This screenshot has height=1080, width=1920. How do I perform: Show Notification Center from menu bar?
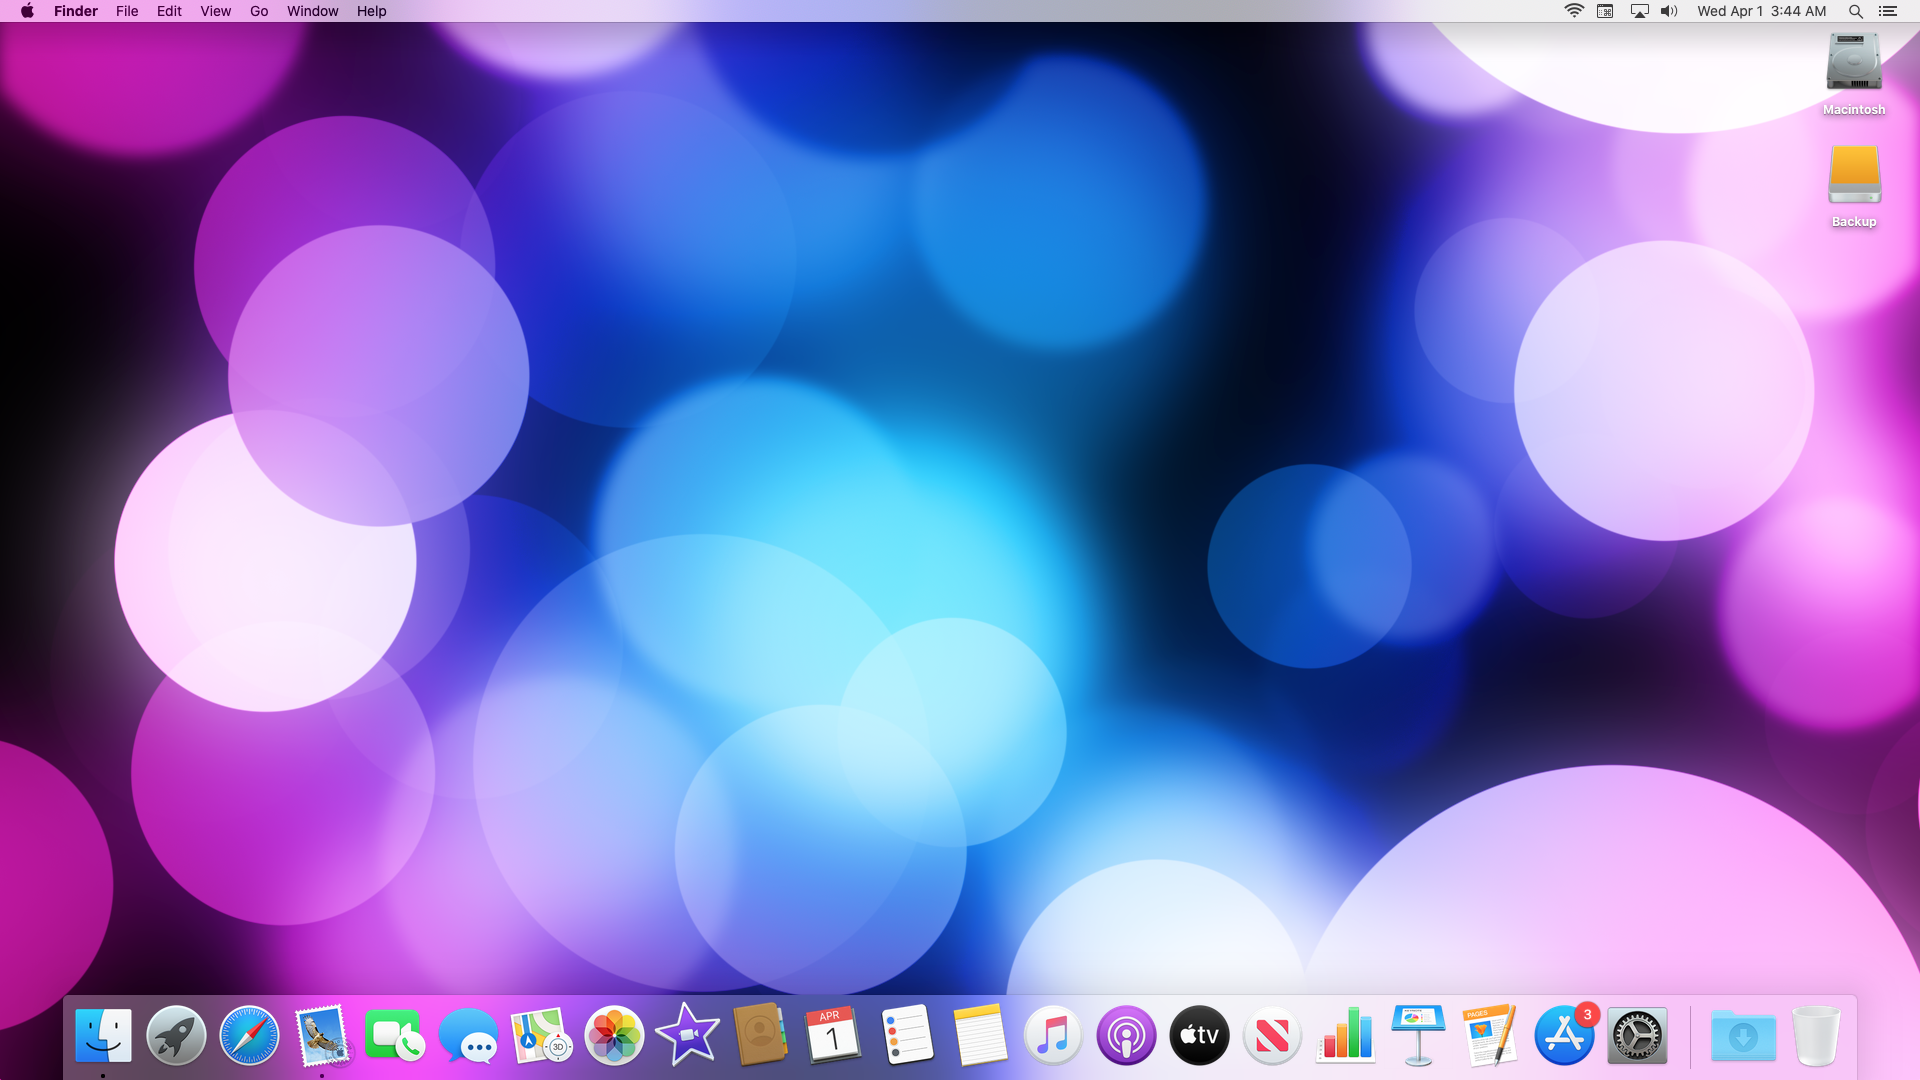(x=1888, y=11)
